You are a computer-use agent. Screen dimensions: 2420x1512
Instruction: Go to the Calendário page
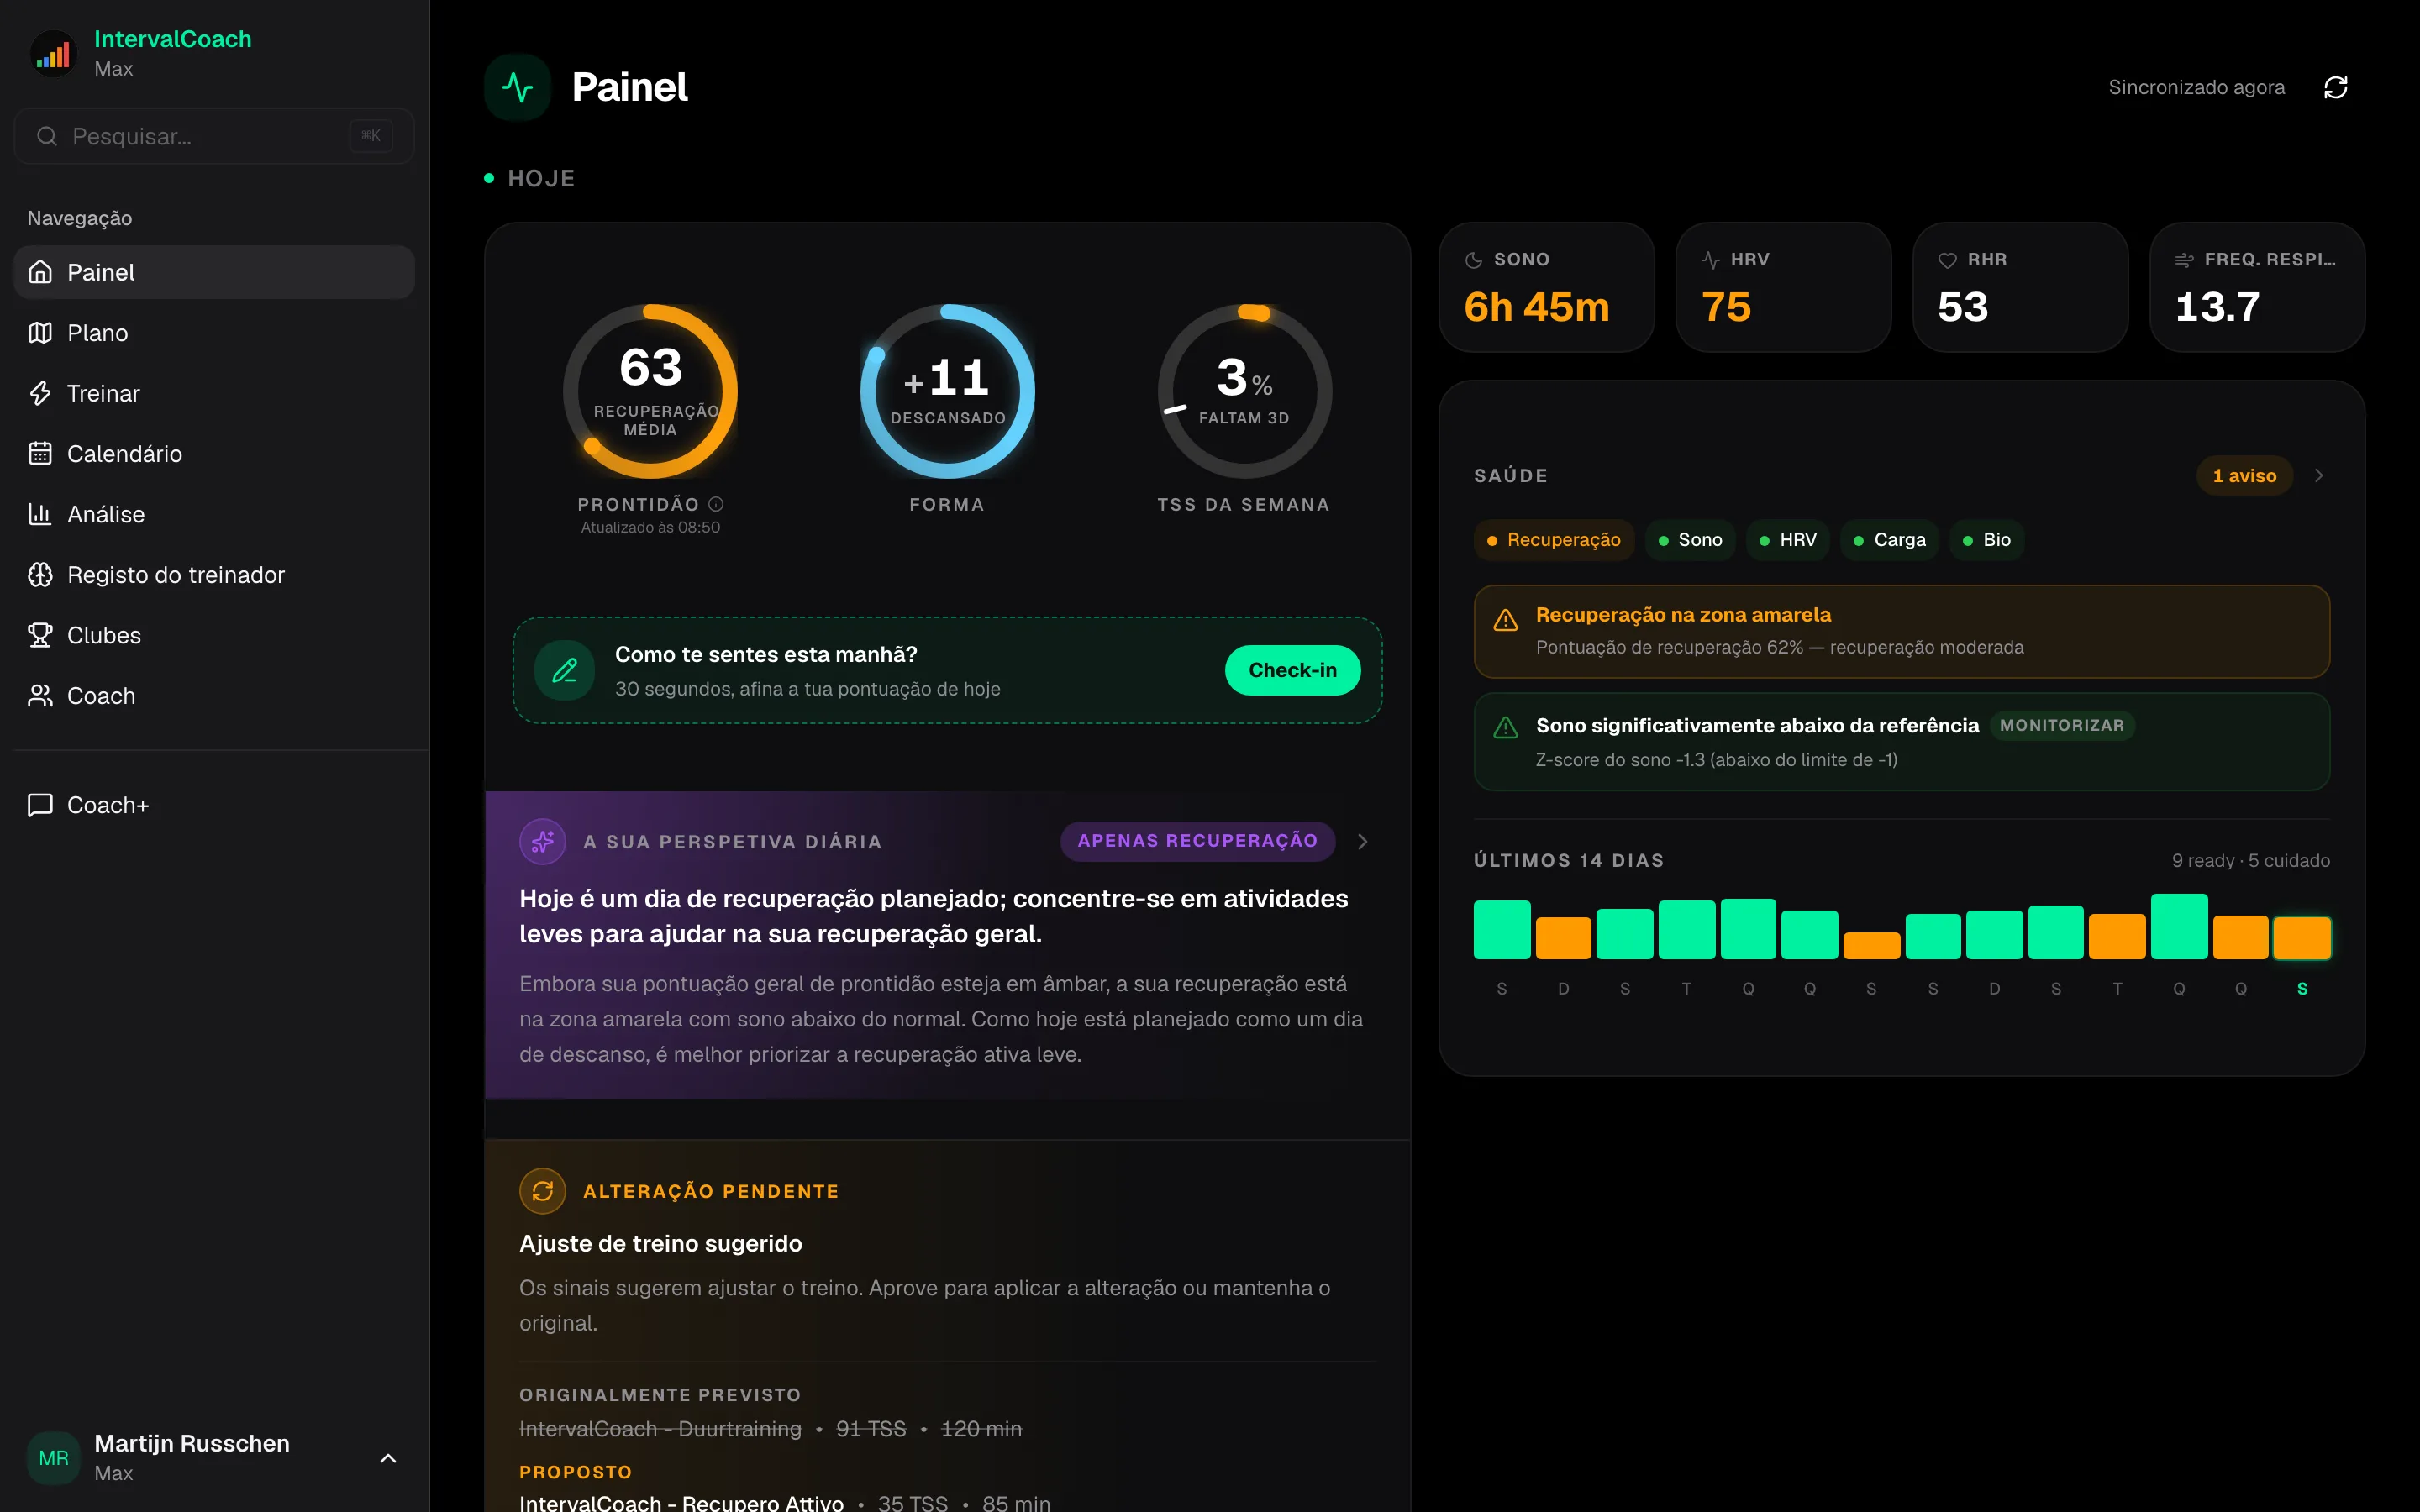(x=214, y=454)
